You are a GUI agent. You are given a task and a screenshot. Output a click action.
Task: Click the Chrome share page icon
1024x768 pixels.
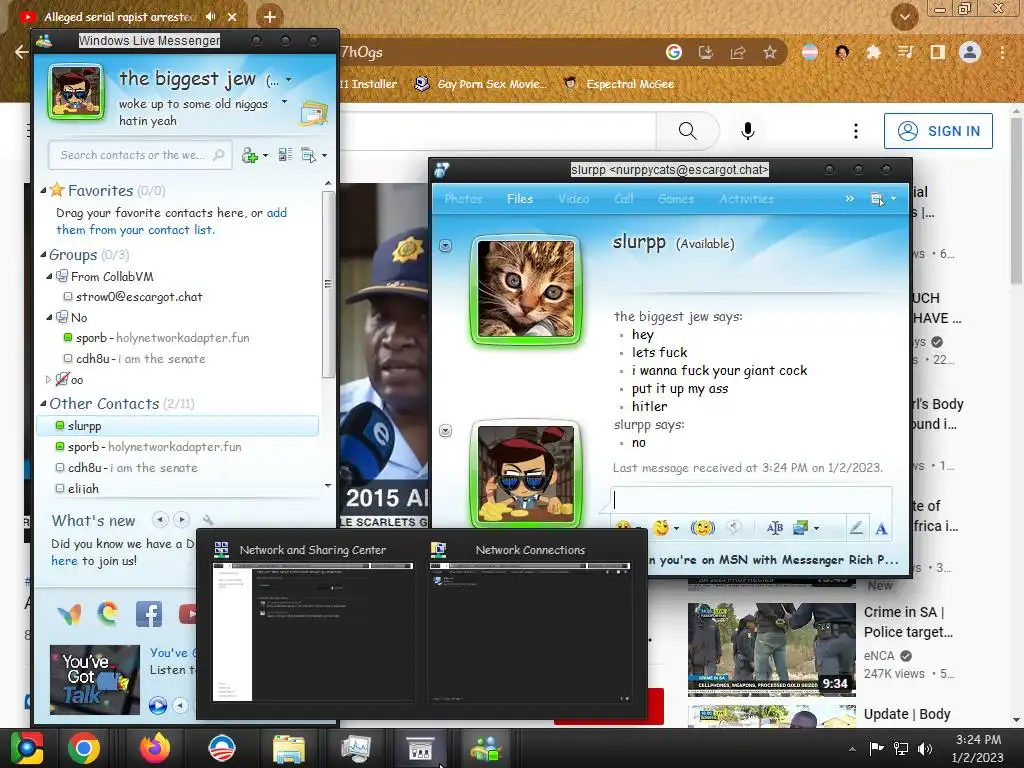tap(738, 52)
